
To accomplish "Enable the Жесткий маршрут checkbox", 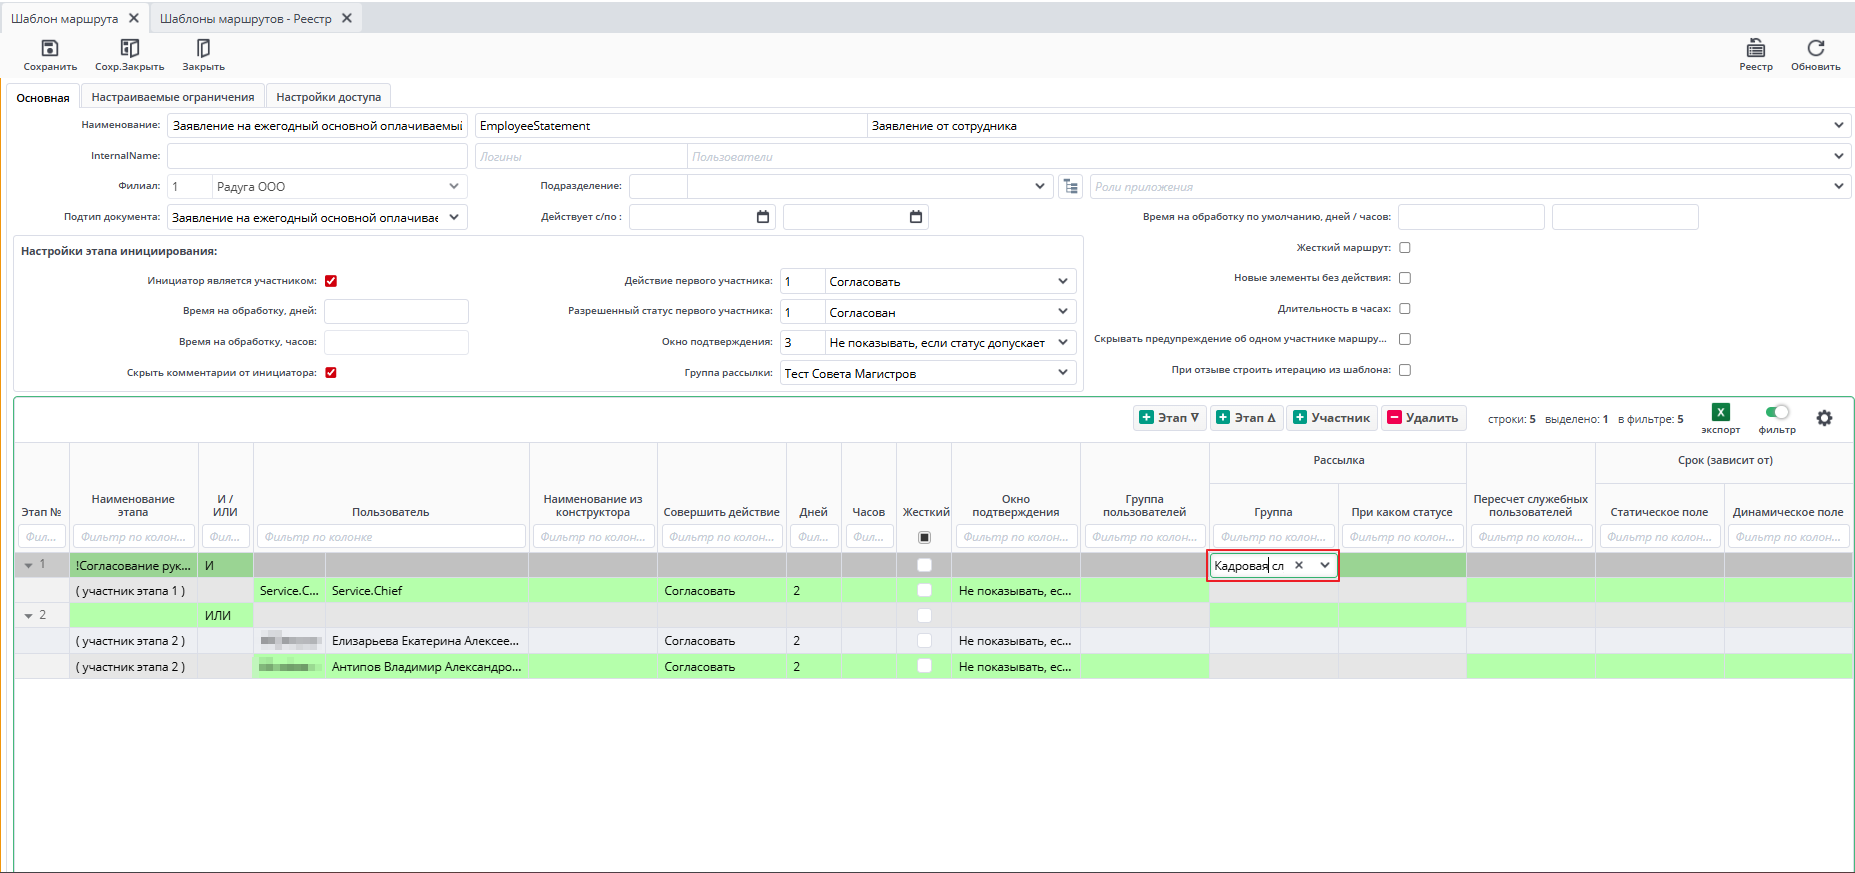I will tap(1405, 248).
